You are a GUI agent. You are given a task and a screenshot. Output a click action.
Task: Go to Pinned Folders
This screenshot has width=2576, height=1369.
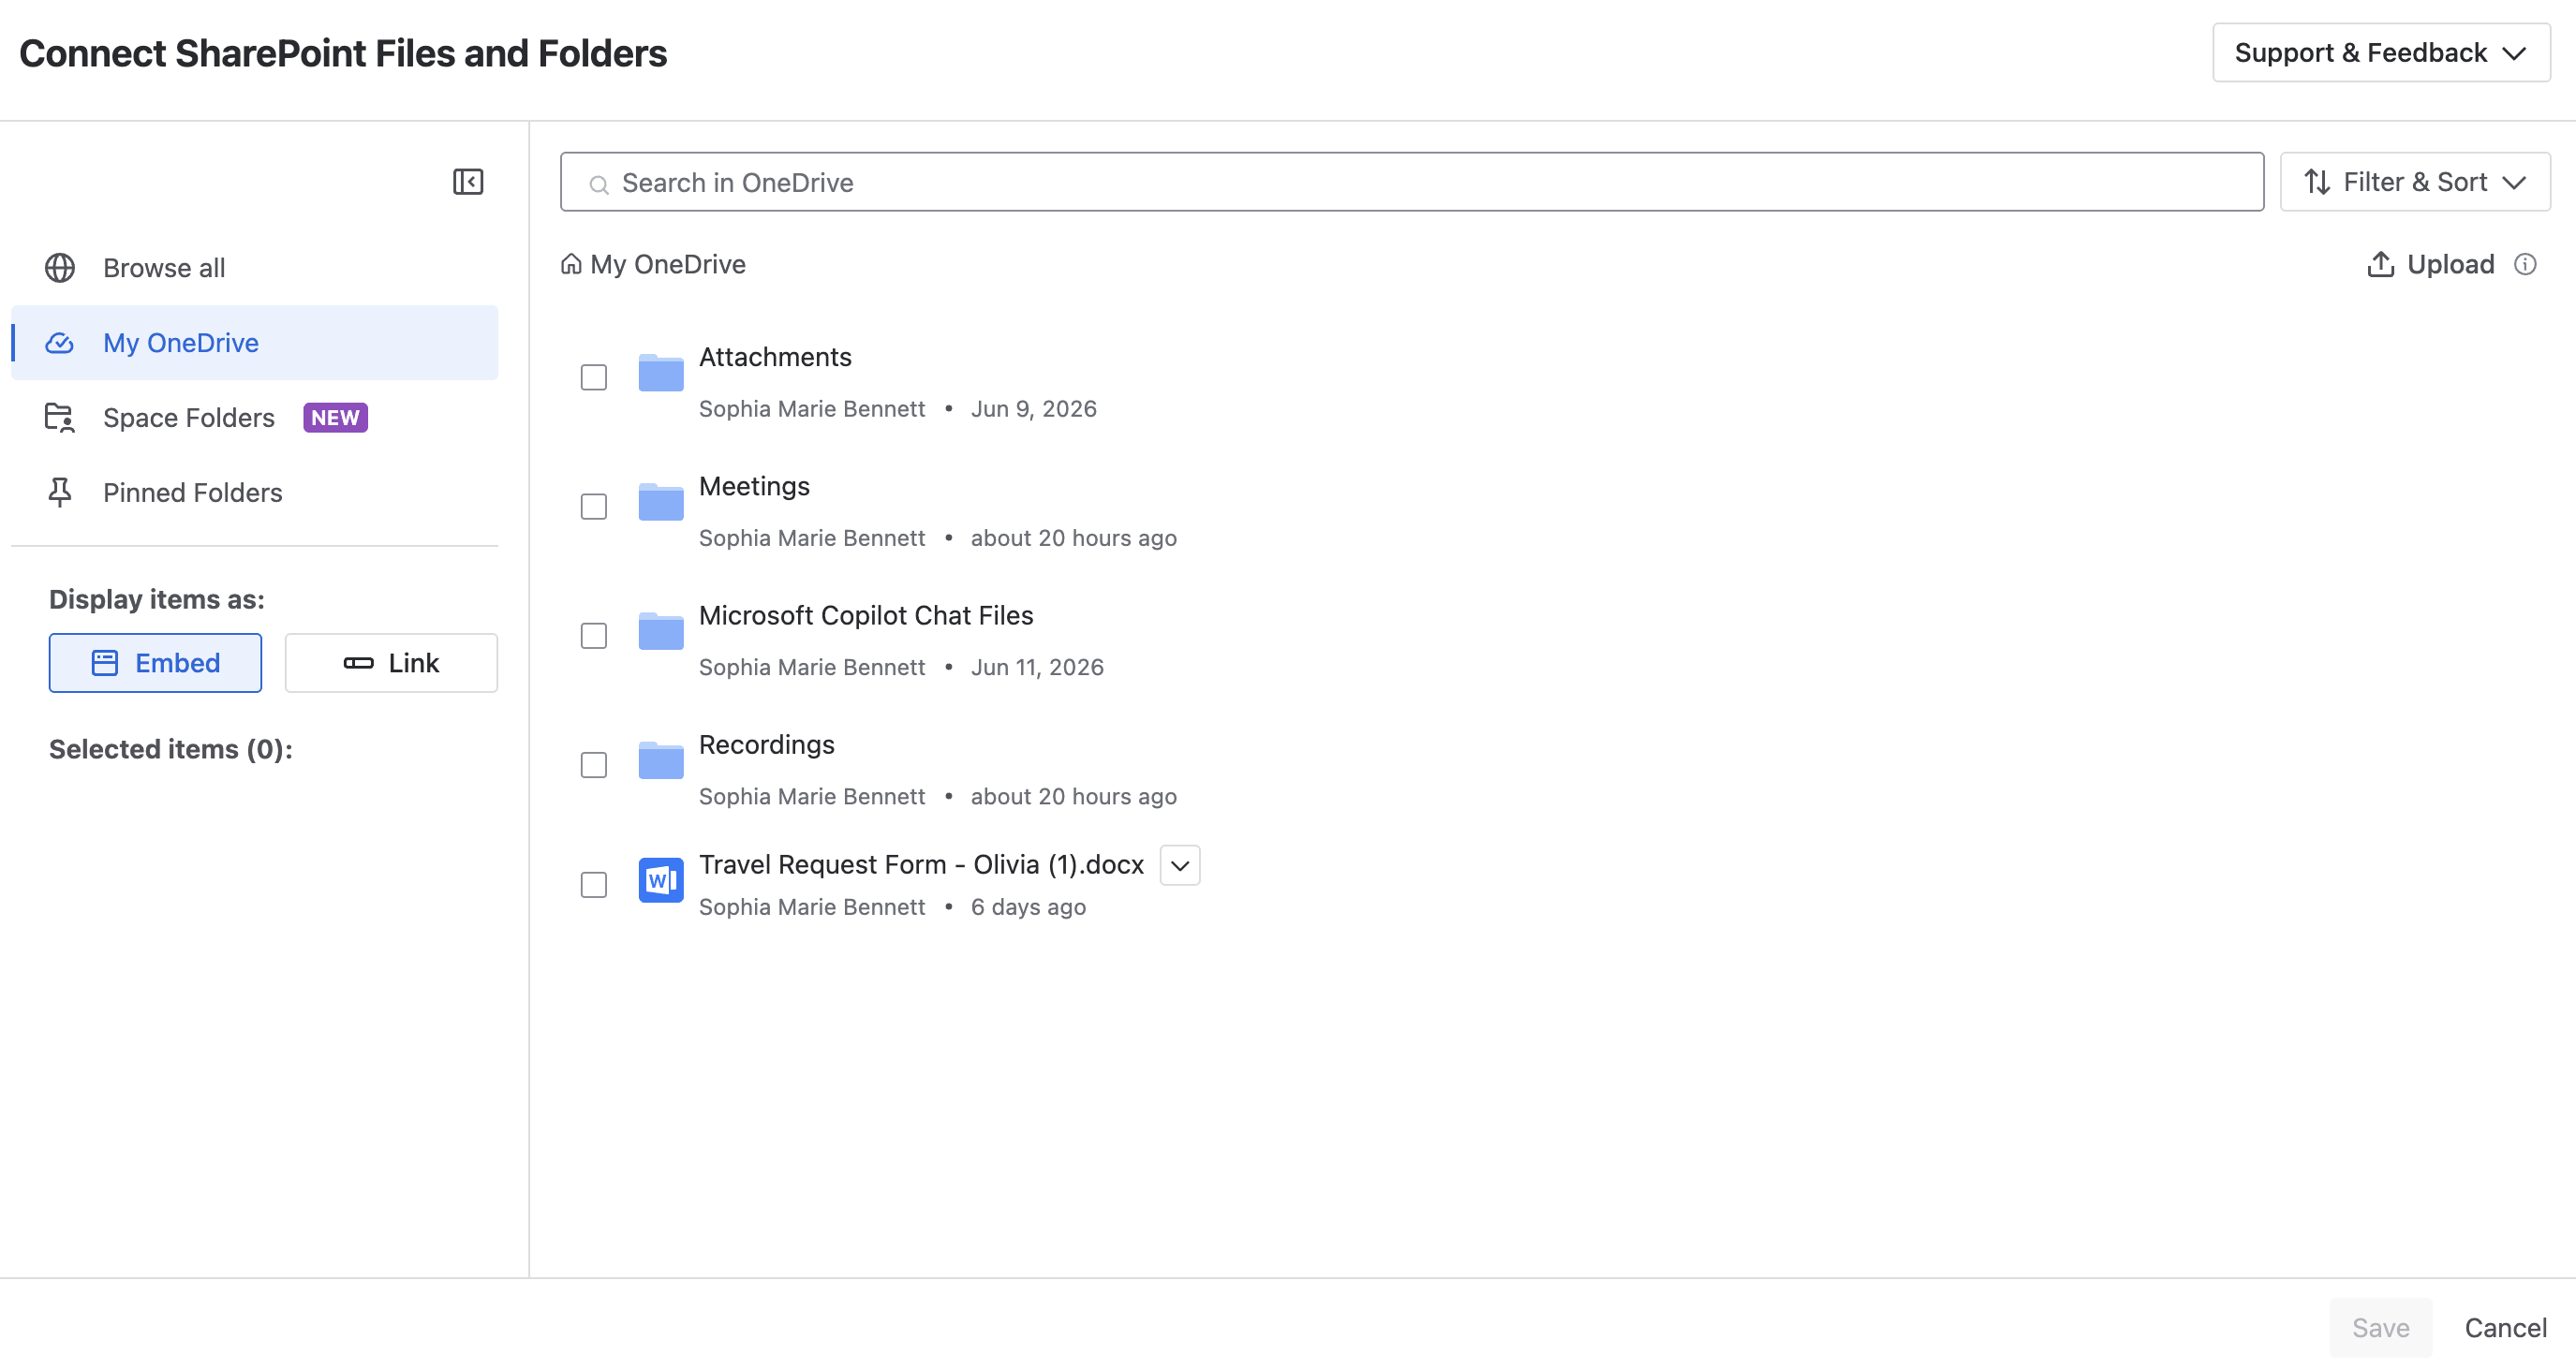(x=254, y=493)
